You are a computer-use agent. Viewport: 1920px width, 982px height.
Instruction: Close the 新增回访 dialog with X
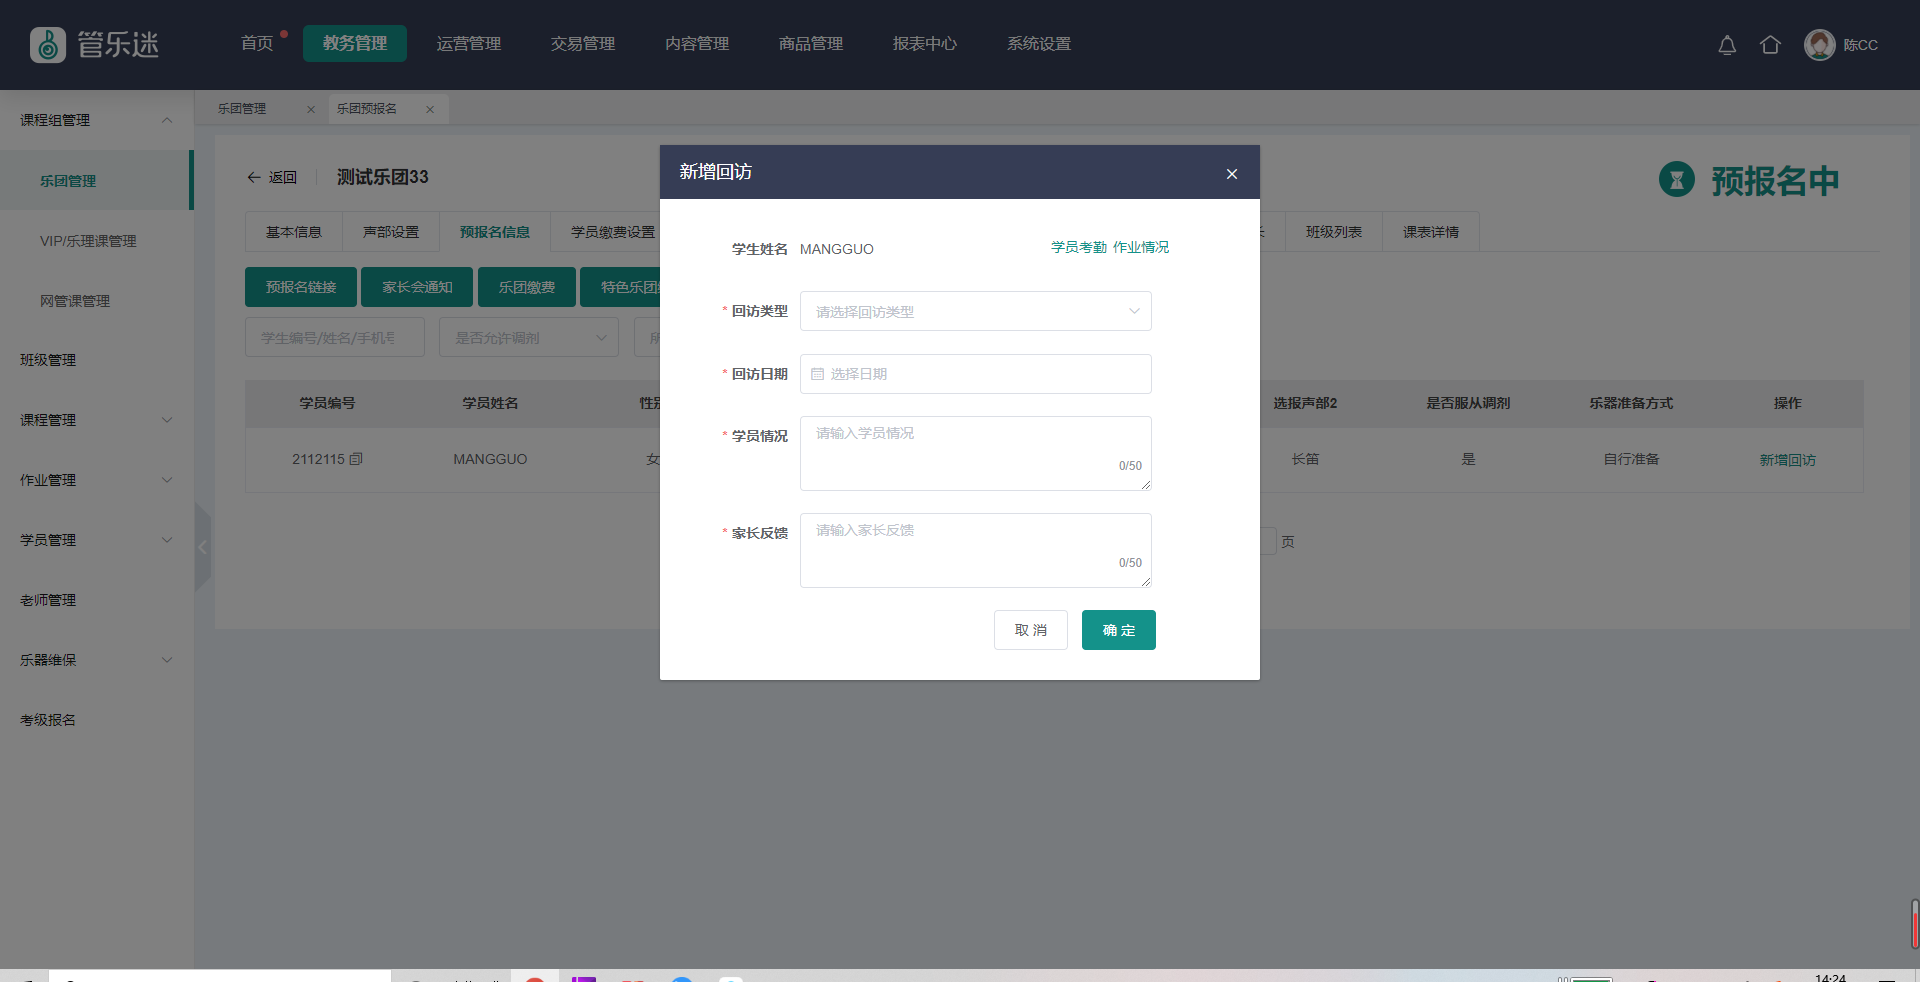coord(1232,174)
